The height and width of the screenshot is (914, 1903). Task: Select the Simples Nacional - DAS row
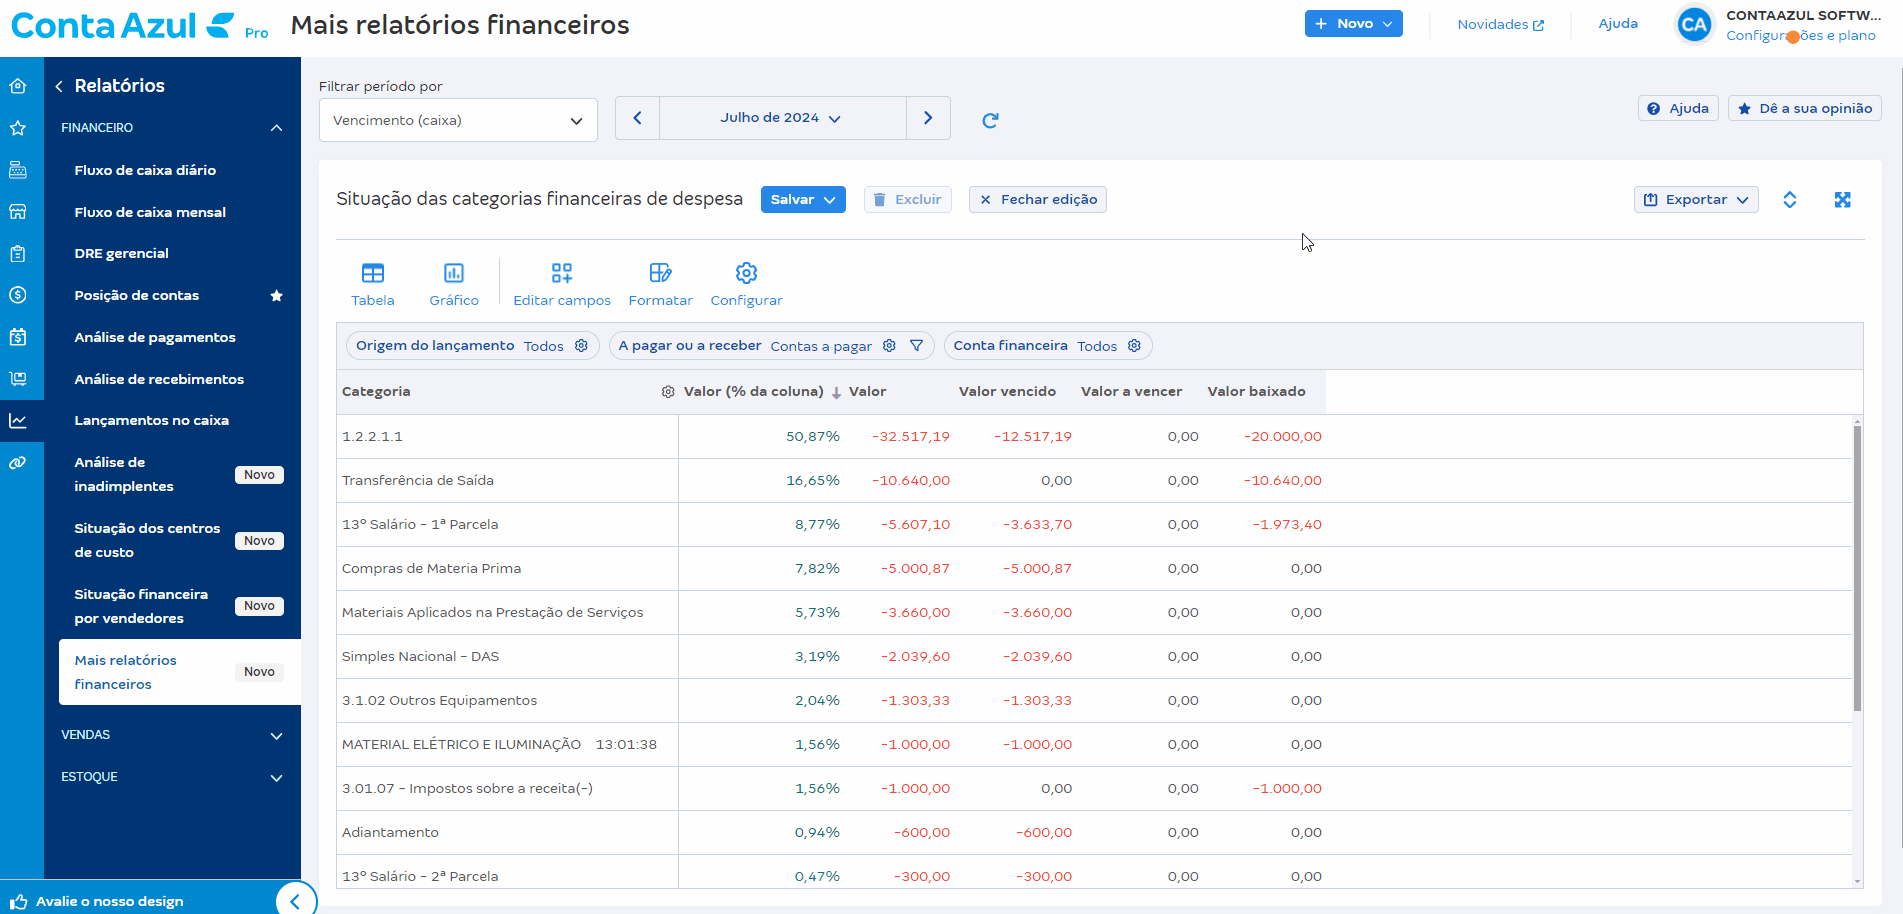click(1094, 657)
